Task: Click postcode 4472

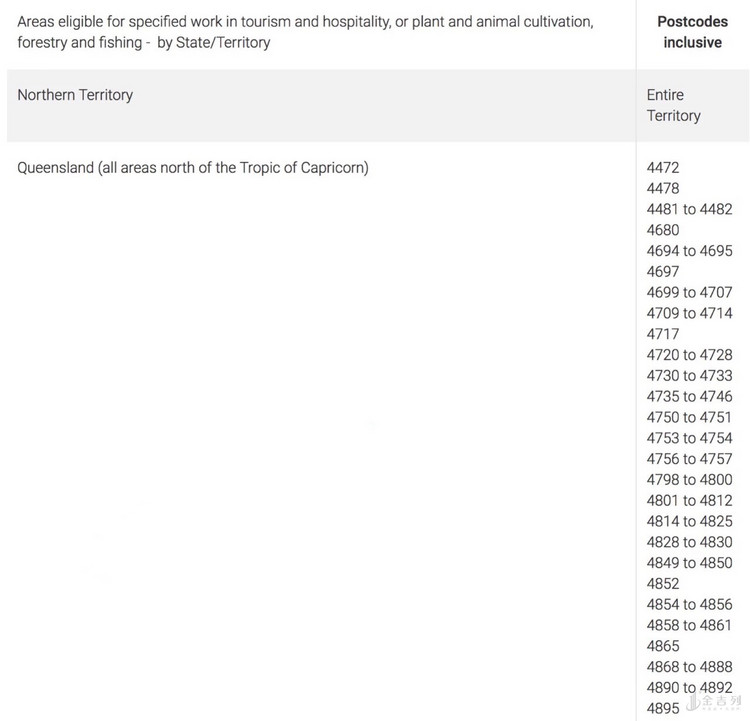Action: tap(663, 168)
